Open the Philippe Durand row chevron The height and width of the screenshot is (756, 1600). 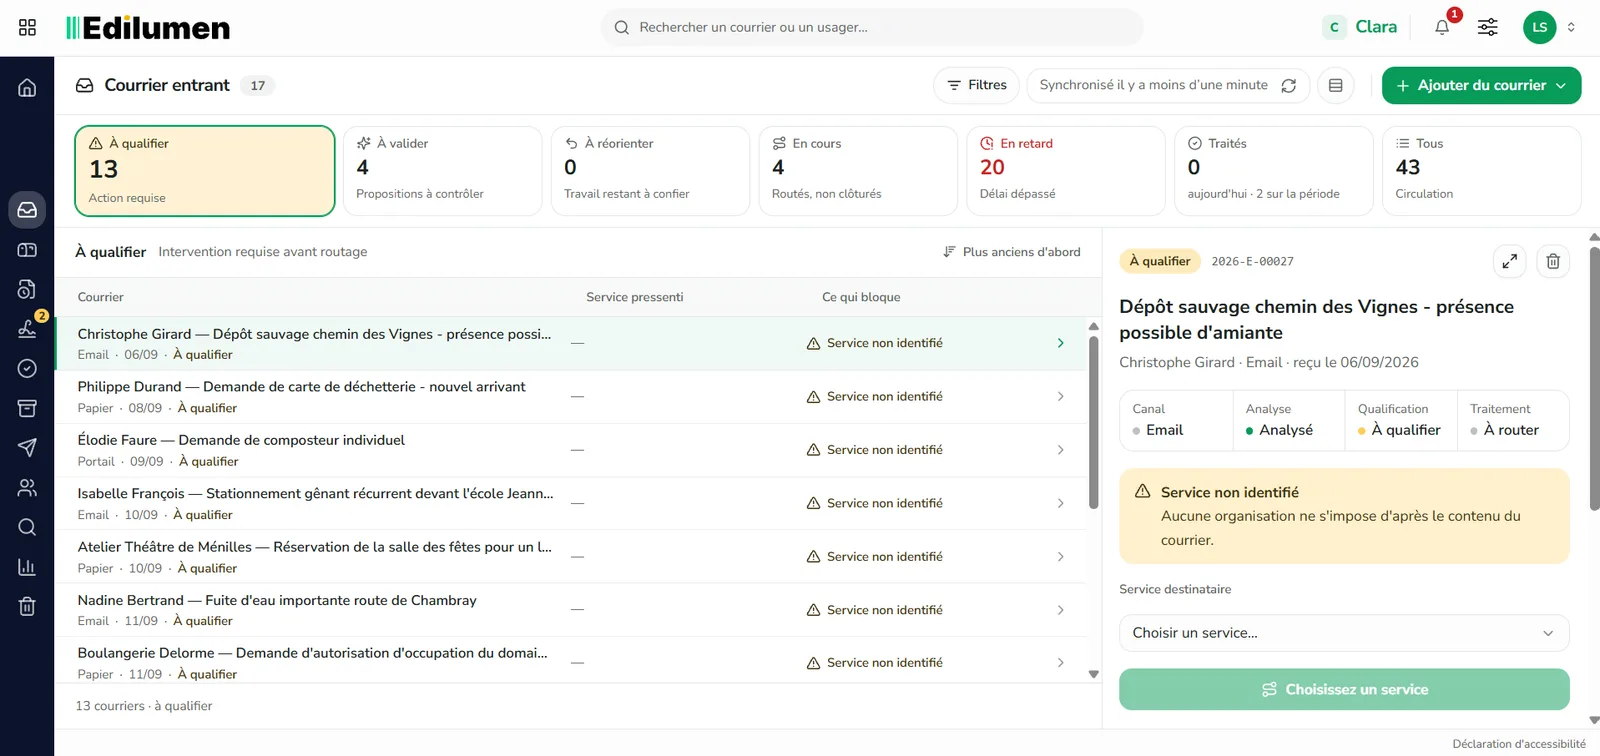[x=1060, y=397]
